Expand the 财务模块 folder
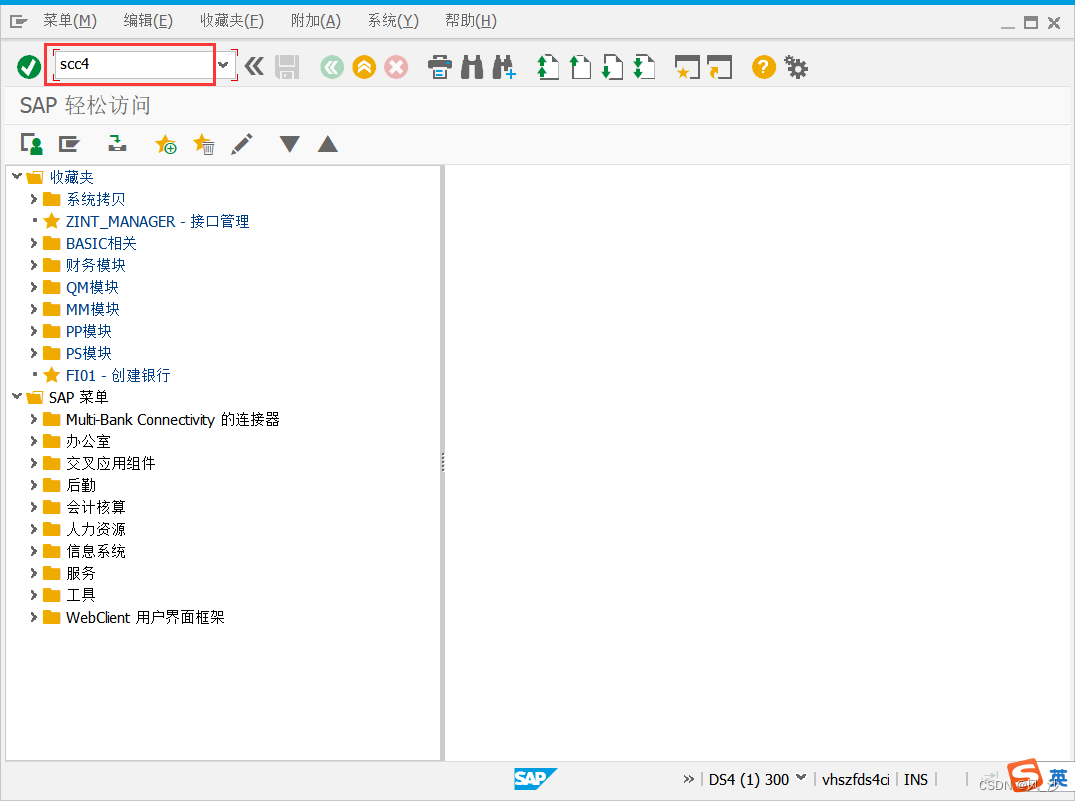 (34, 265)
